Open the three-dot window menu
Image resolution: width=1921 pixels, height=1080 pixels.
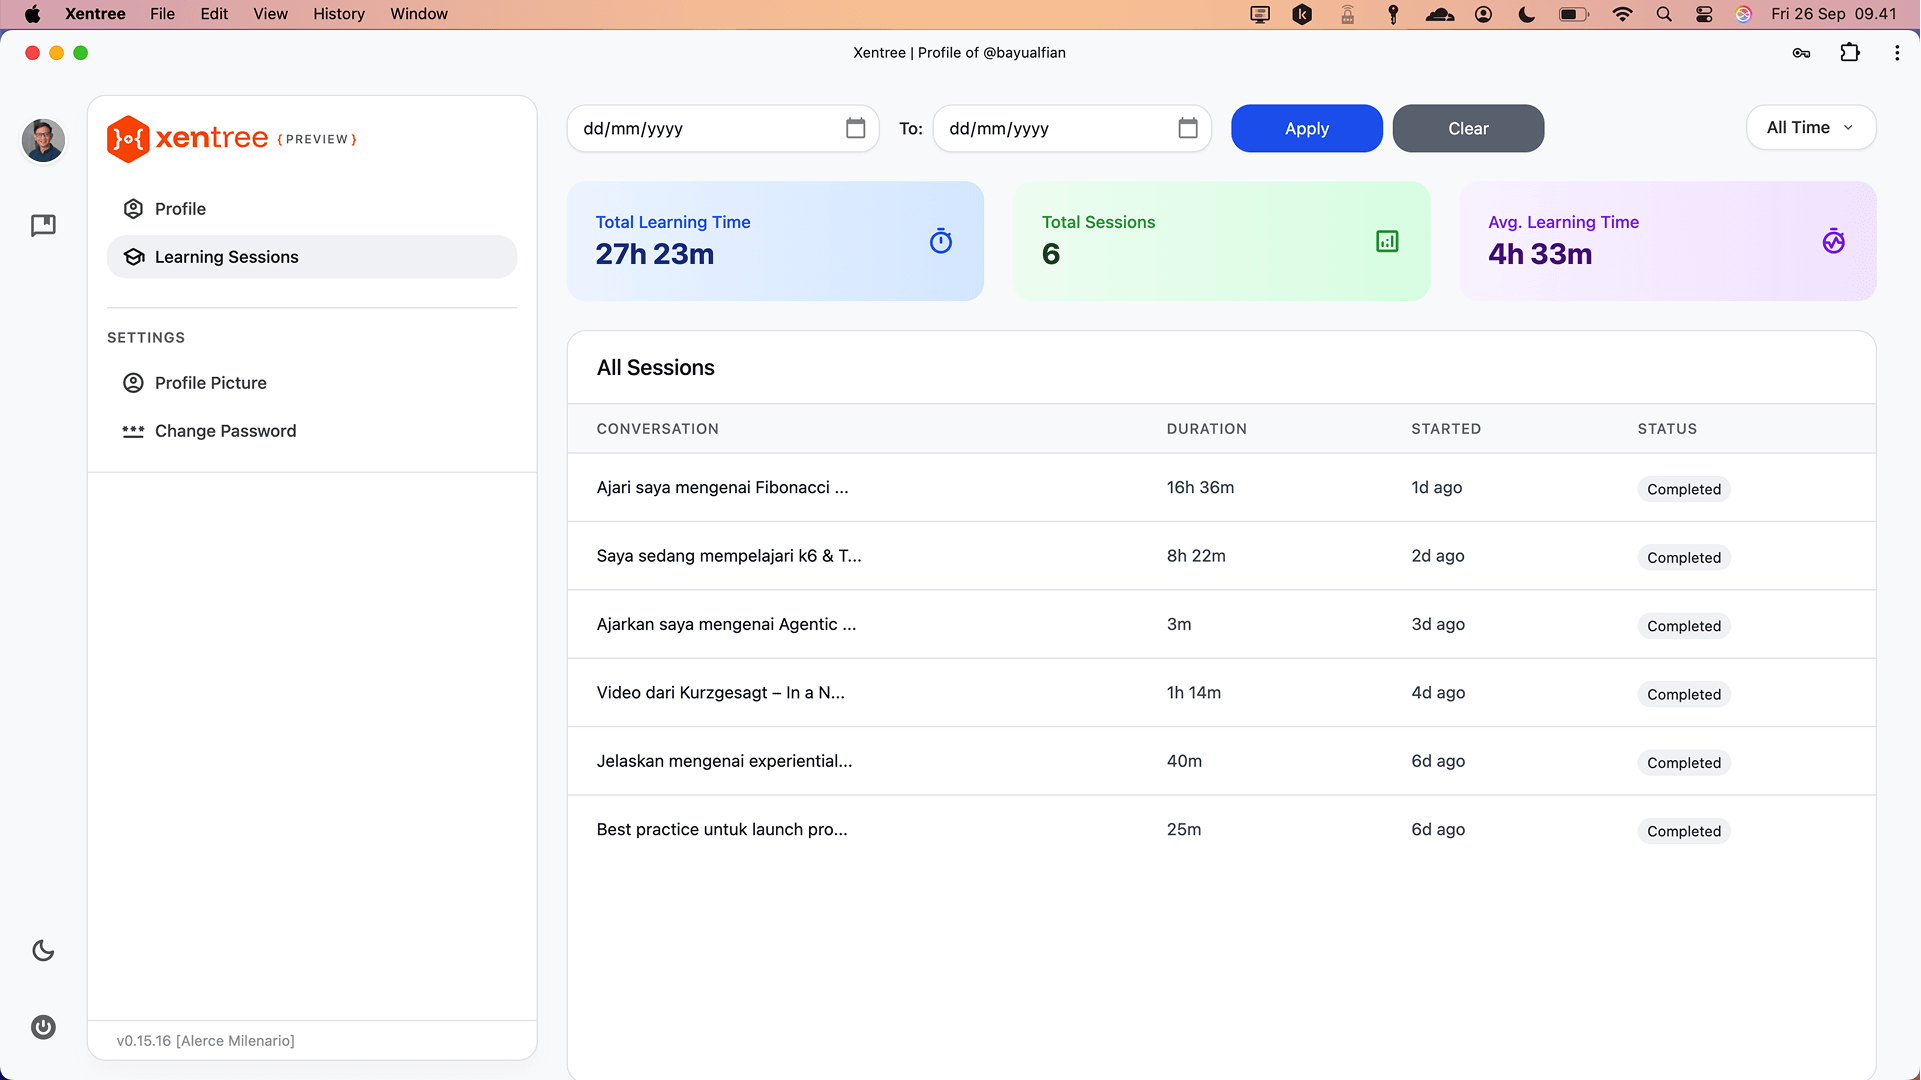(1896, 53)
